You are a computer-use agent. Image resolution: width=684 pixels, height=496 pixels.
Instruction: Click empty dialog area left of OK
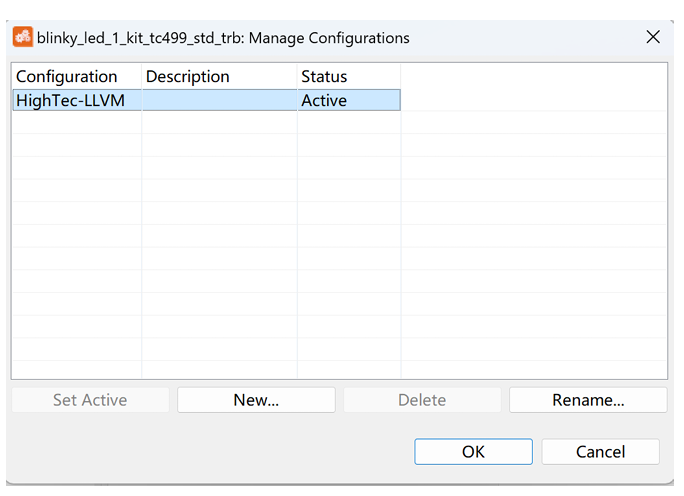point(200,452)
